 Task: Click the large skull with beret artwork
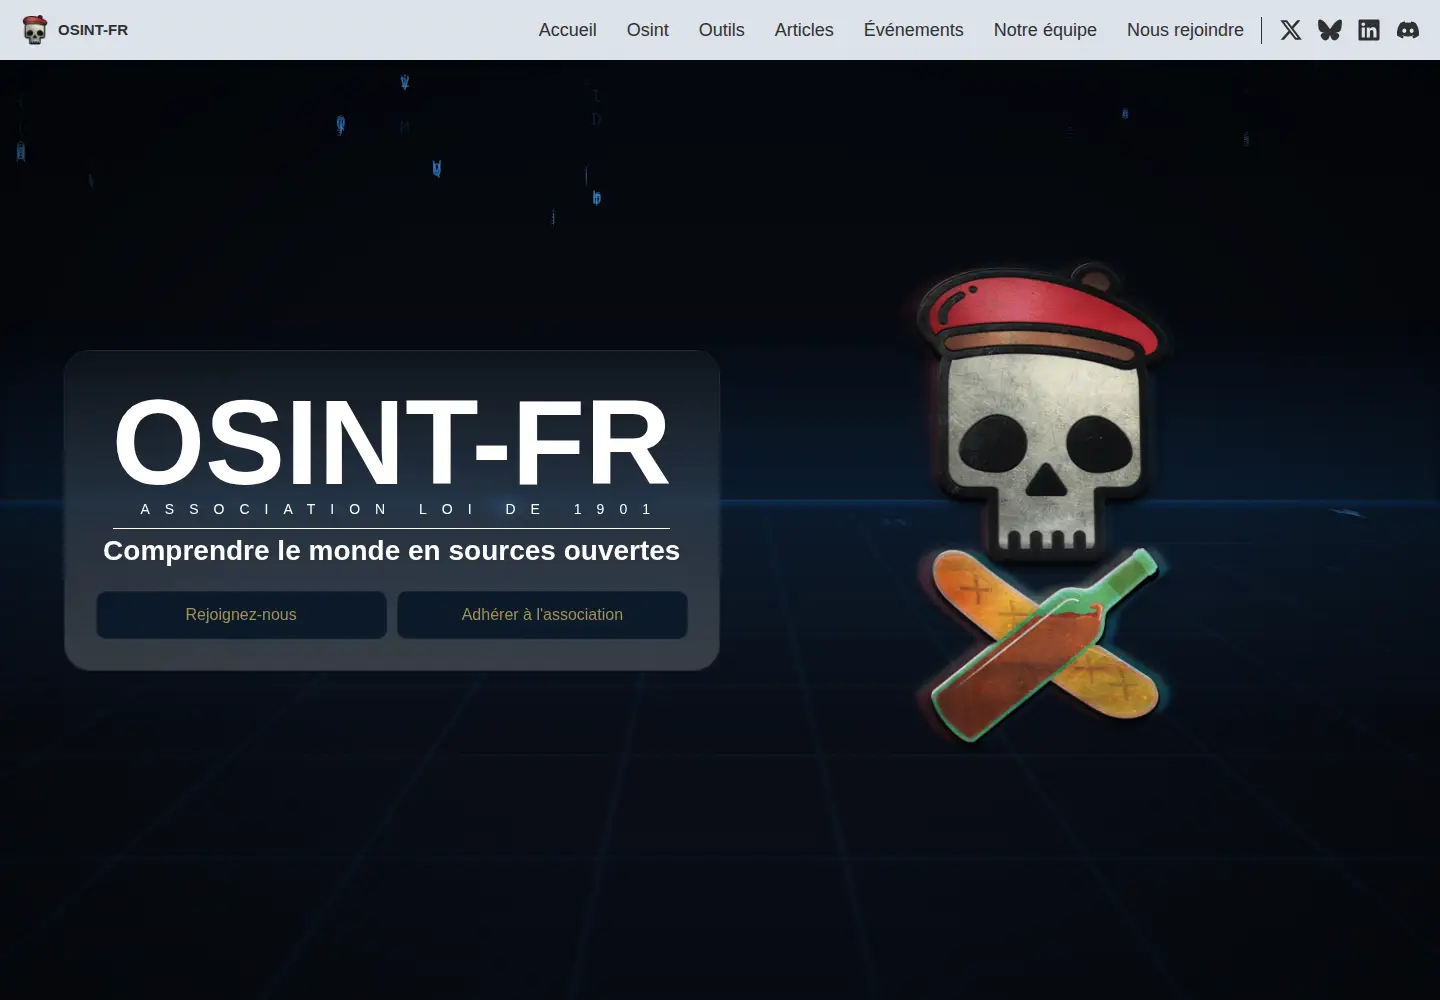pyautogui.click(x=1043, y=503)
